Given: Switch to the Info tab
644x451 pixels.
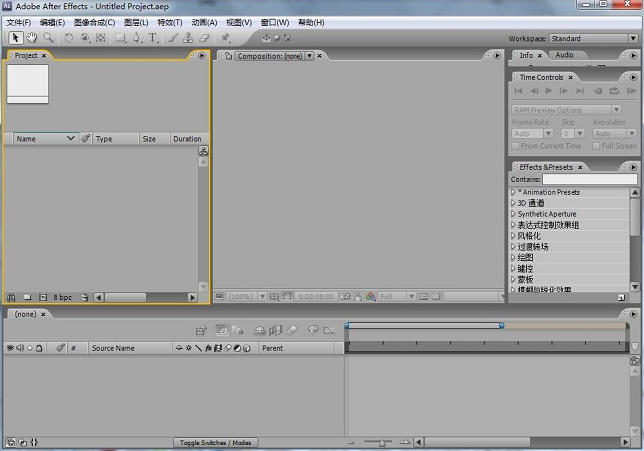Looking at the screenshot, I should (x=526, y=55).
